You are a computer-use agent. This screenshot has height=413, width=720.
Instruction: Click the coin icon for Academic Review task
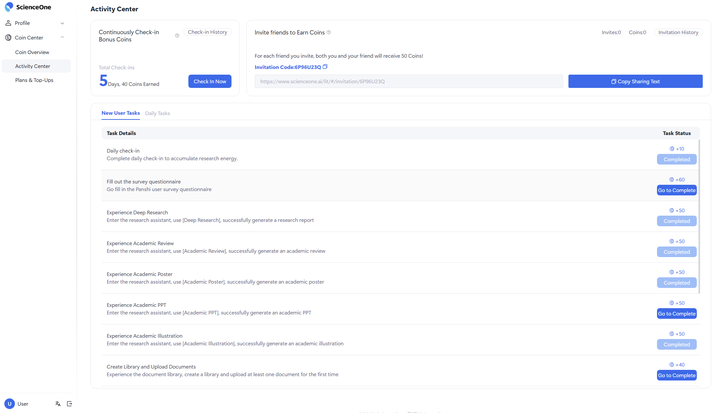672,241
